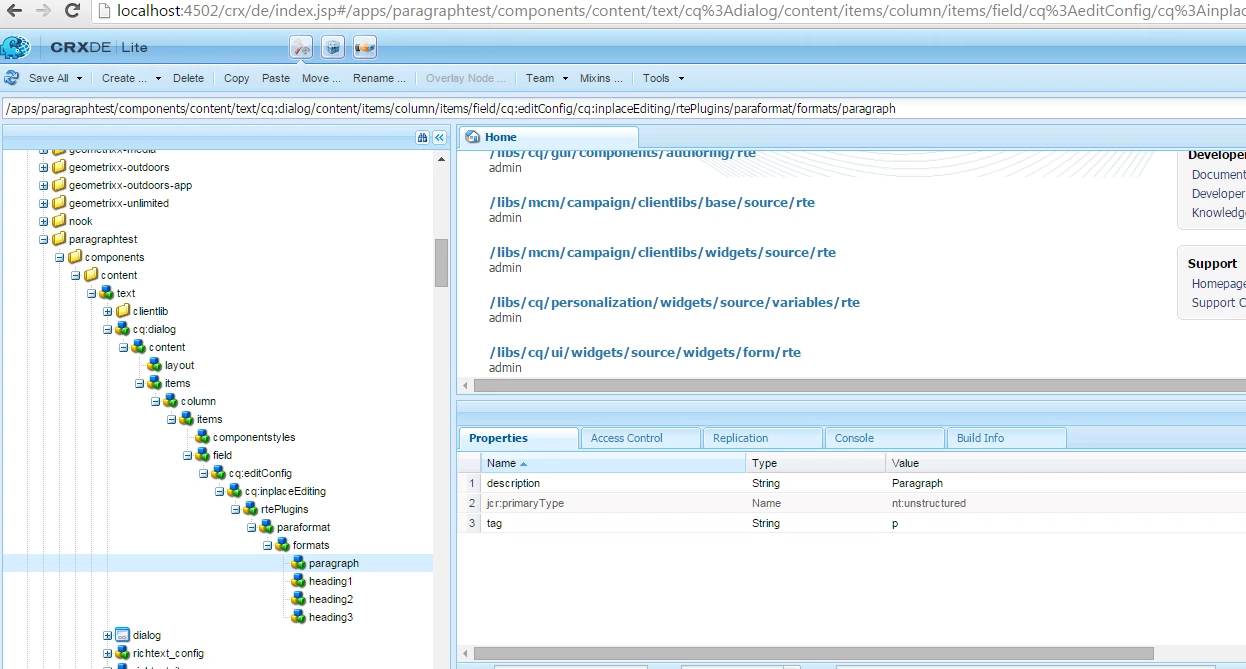Click the CRXDE Lite elephant logo
1246x669 pixels.
(16, 47)
